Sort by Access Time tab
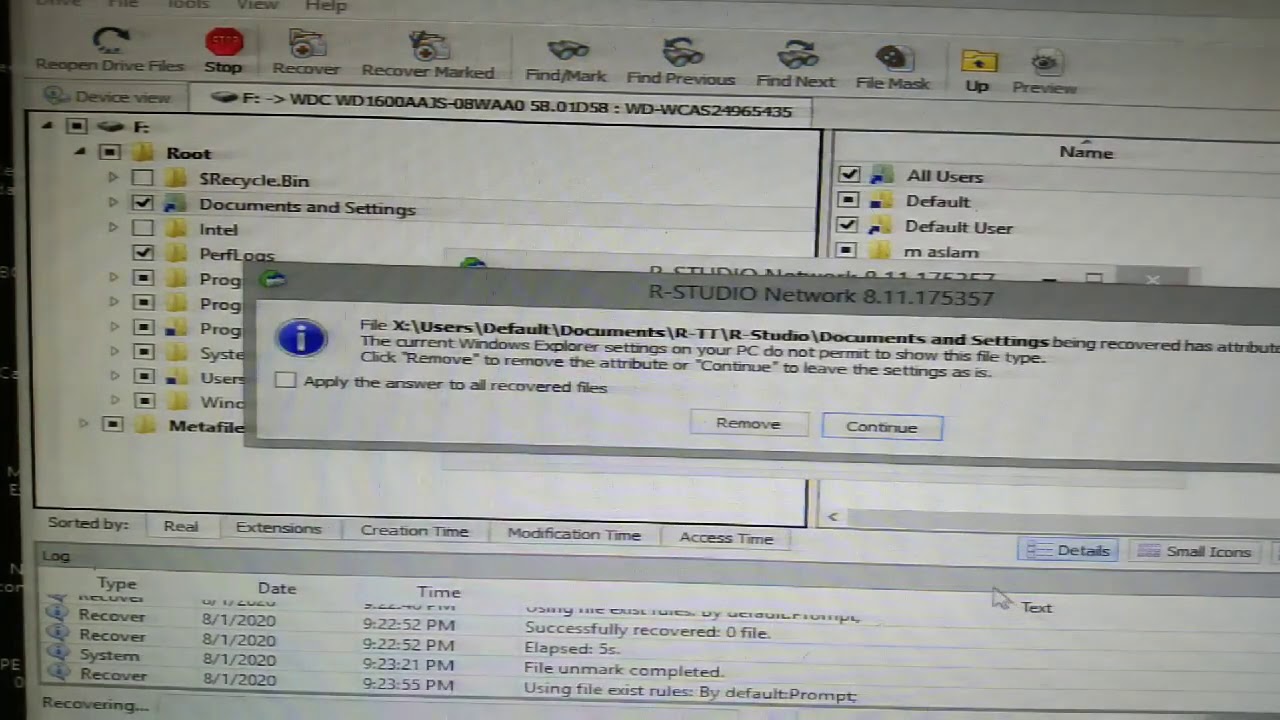 tap(726, 538)
